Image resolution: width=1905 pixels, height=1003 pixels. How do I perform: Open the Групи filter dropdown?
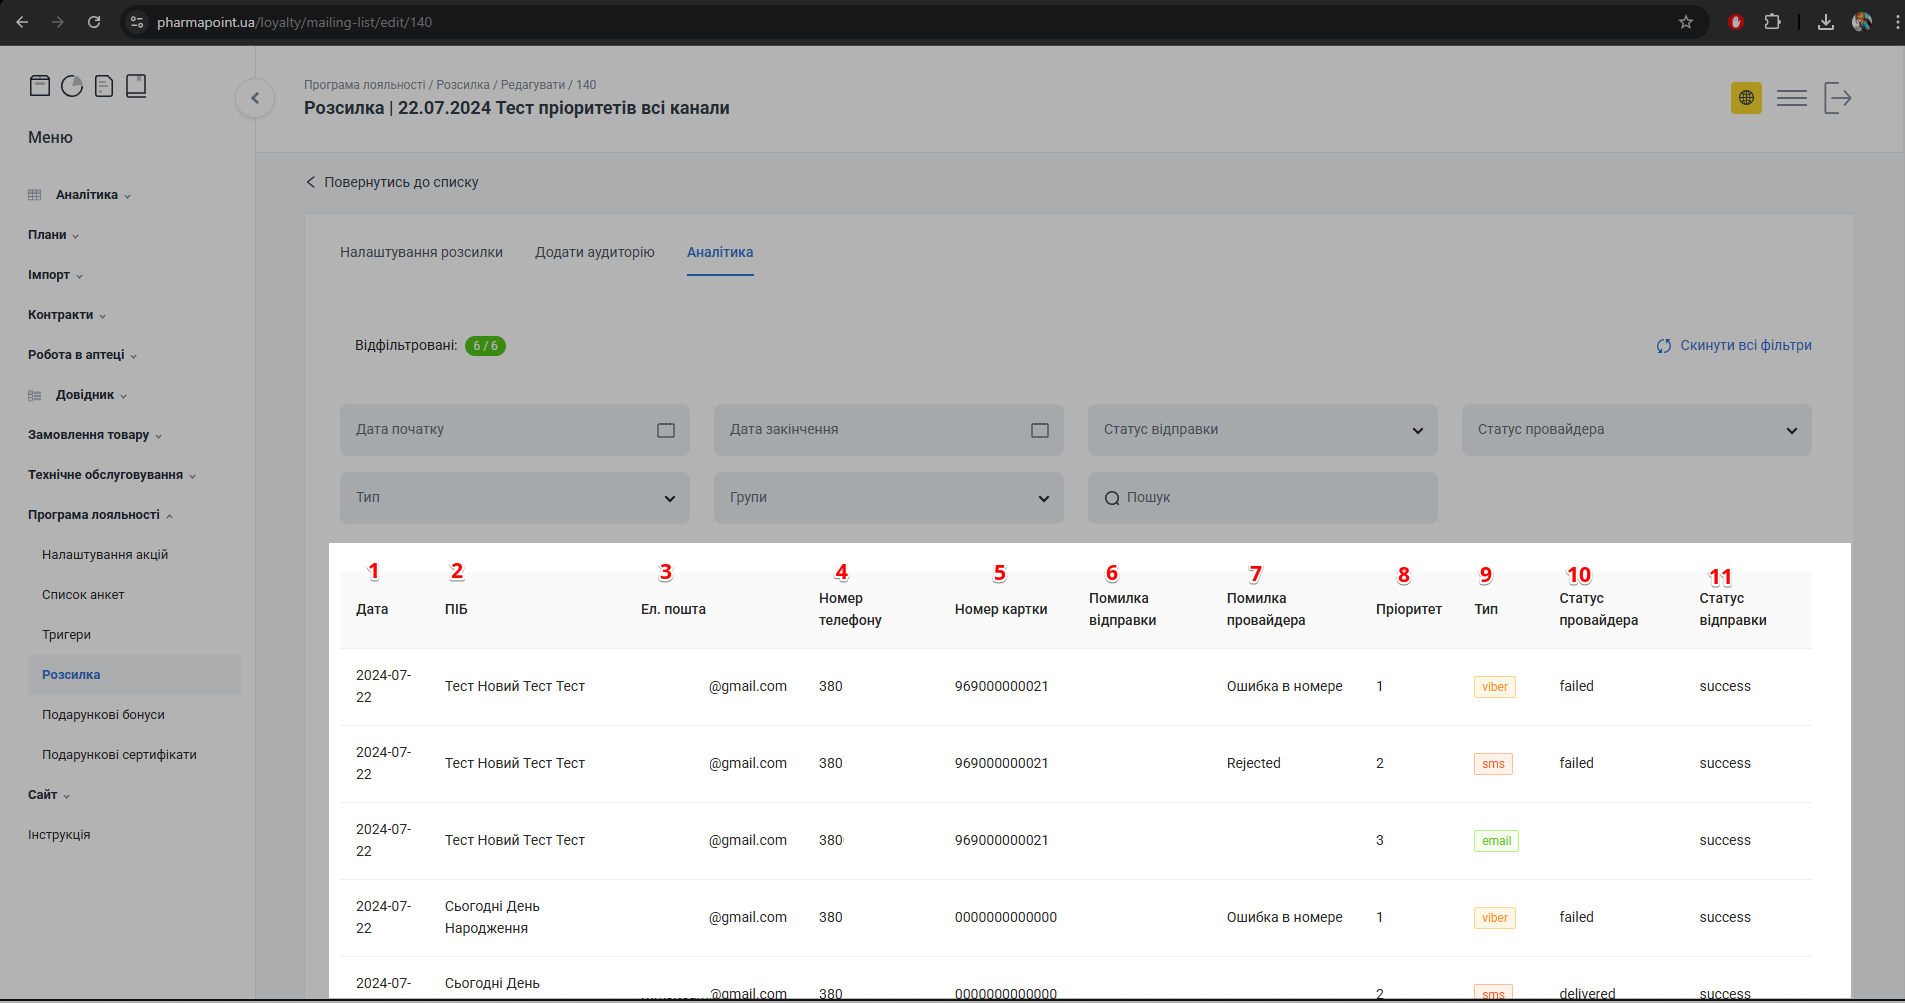889,498
